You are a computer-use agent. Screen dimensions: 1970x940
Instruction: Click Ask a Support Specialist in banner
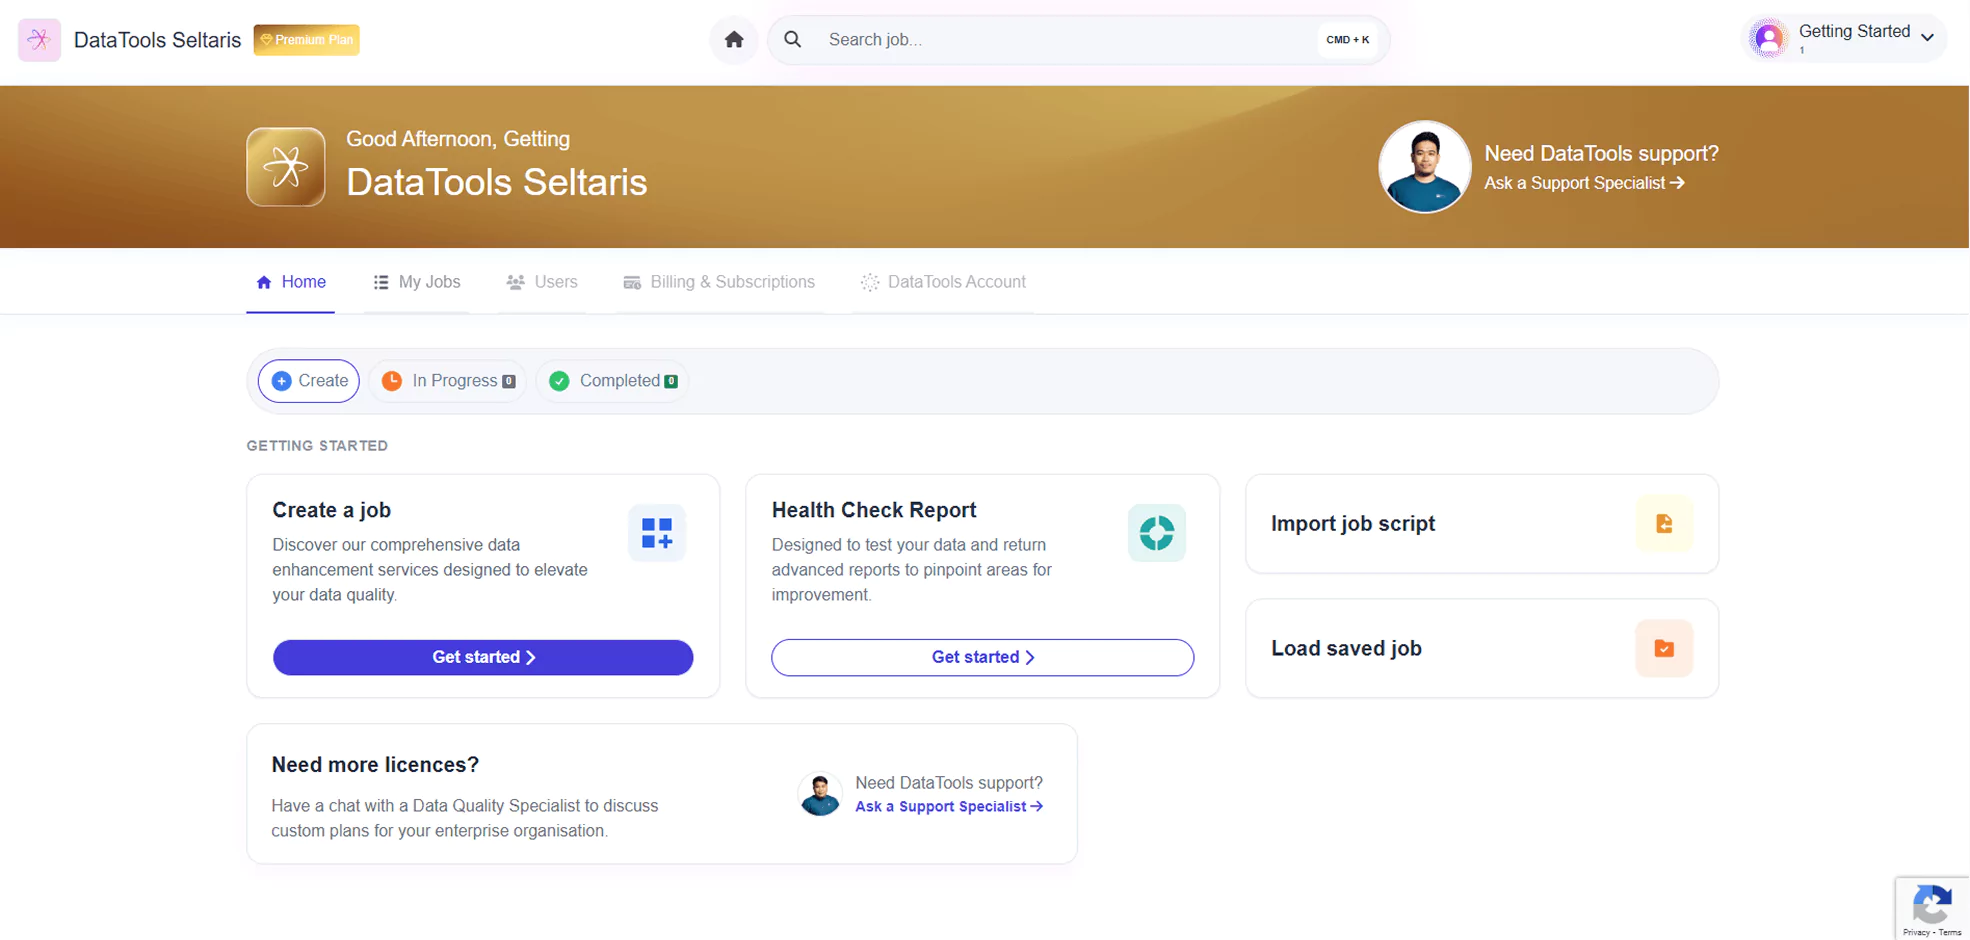tap(1583, 183)
